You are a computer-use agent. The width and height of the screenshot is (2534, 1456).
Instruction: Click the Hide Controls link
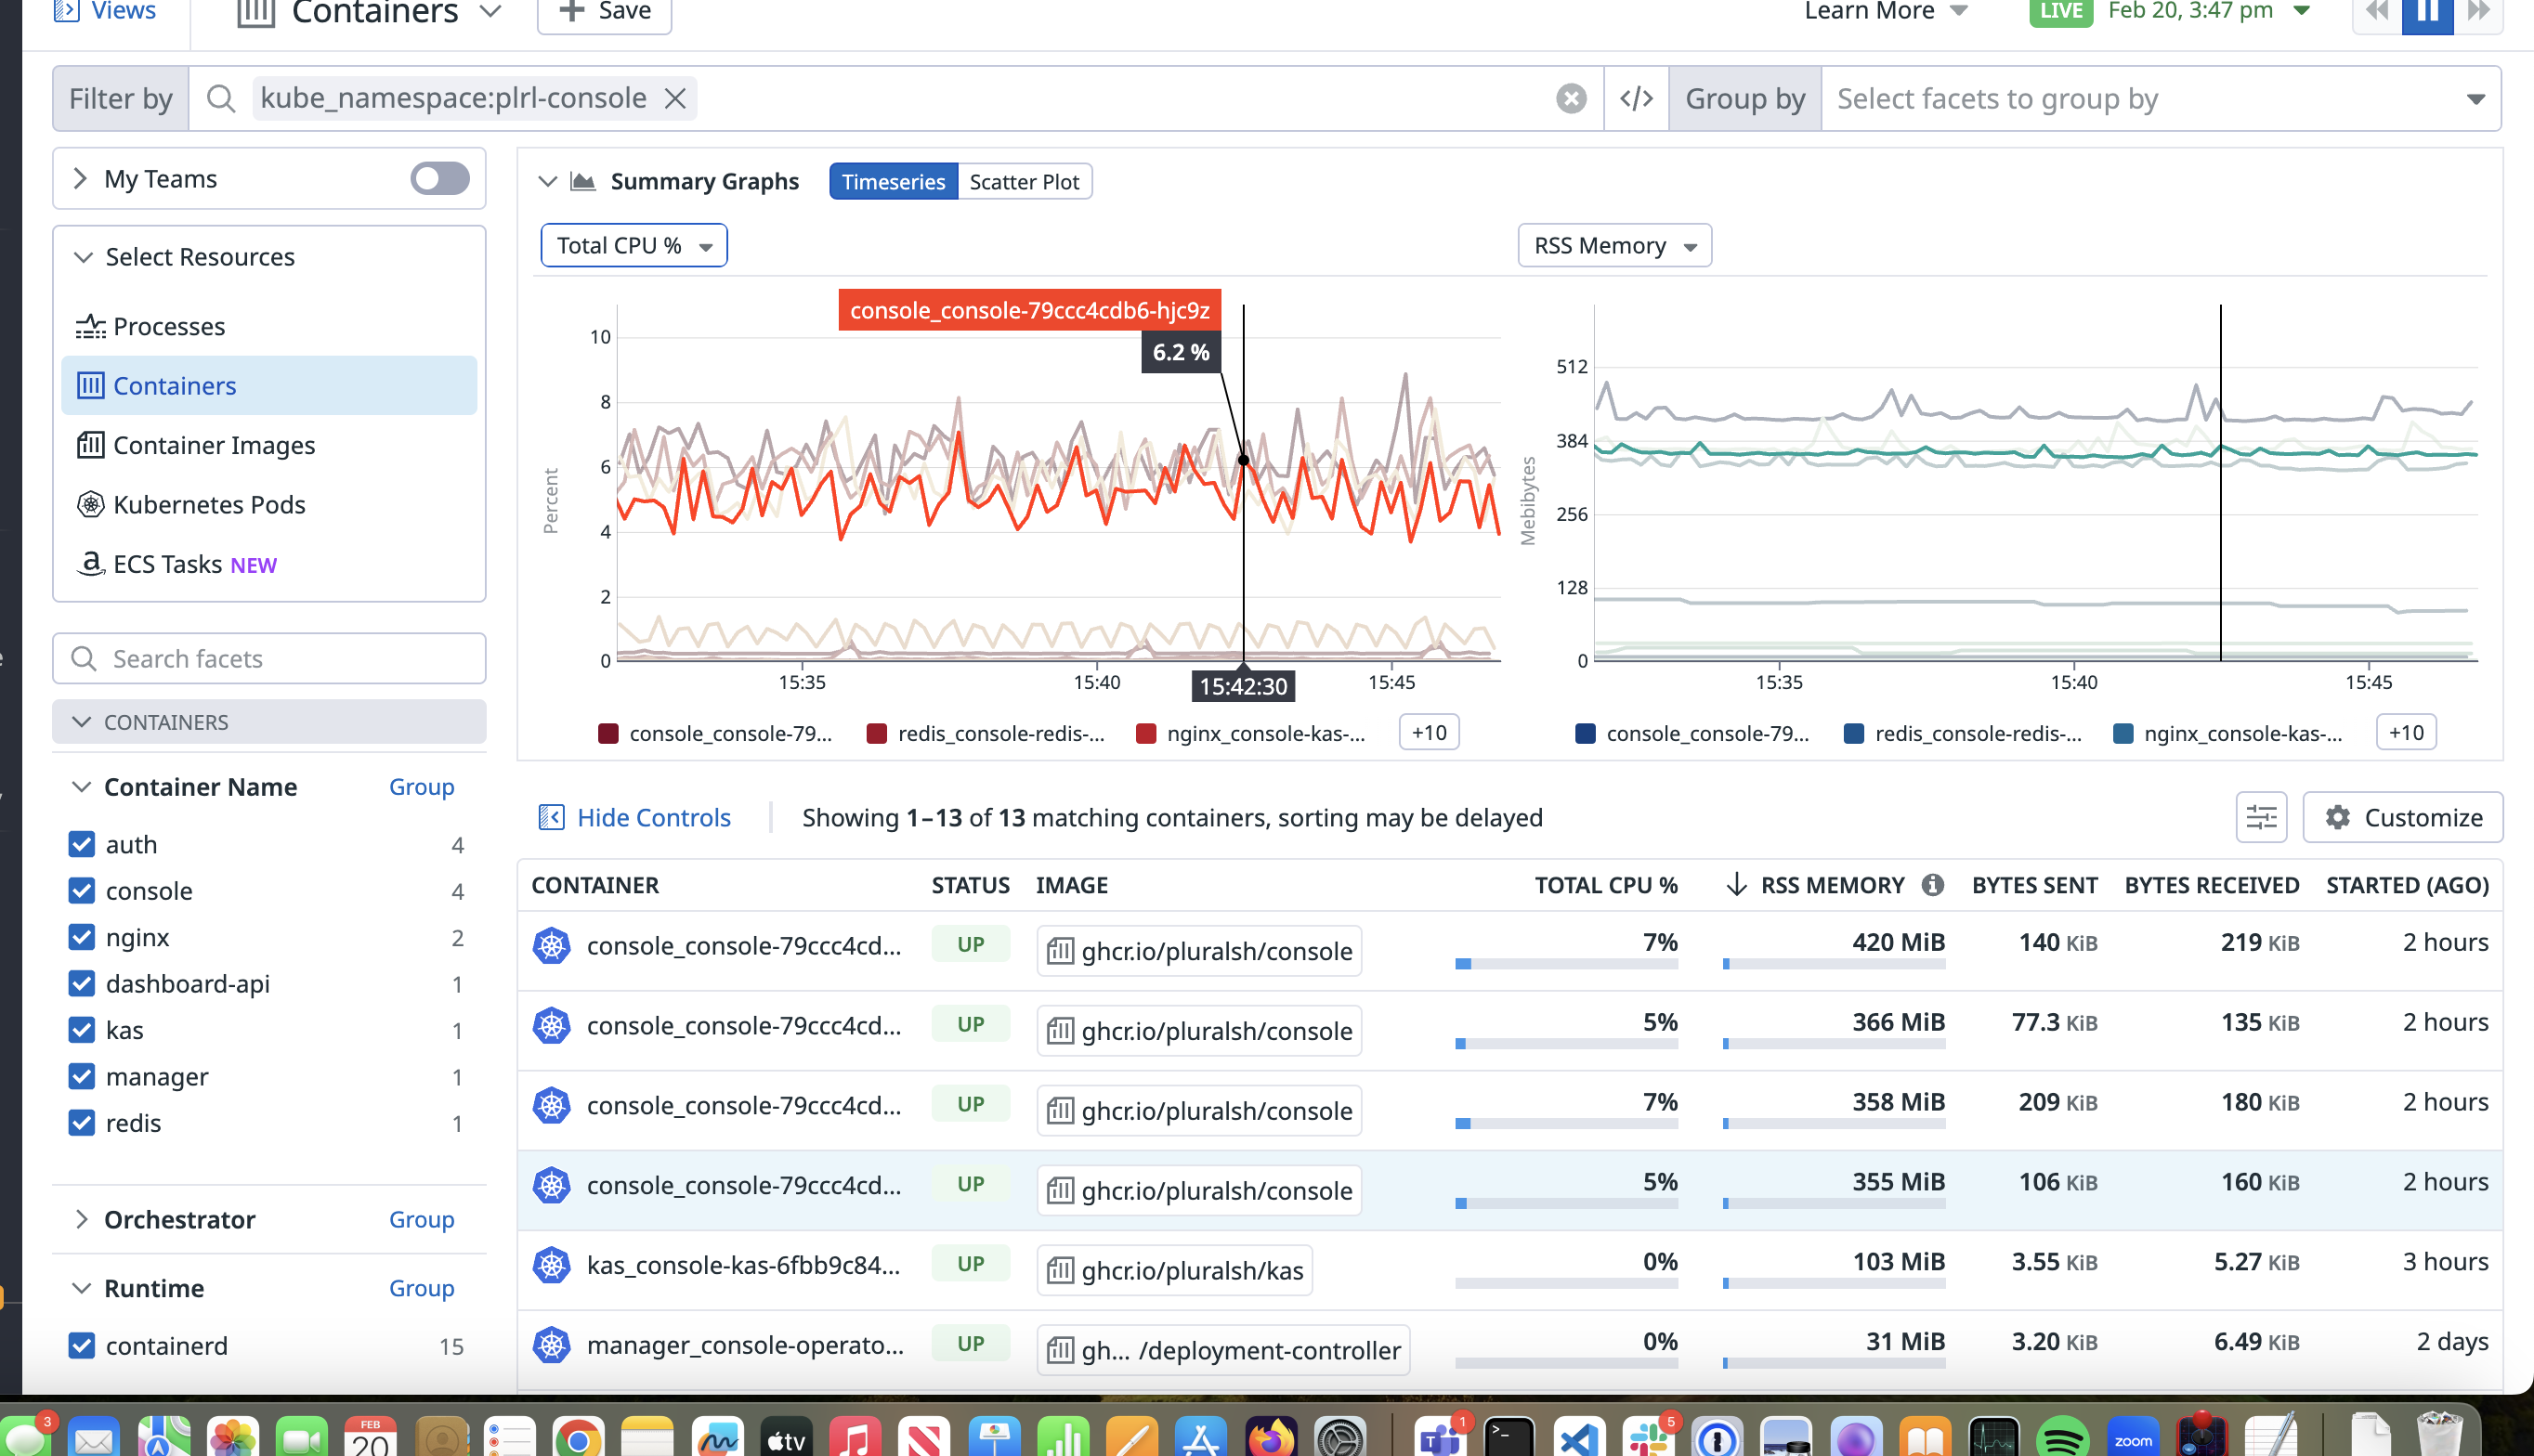654,817
